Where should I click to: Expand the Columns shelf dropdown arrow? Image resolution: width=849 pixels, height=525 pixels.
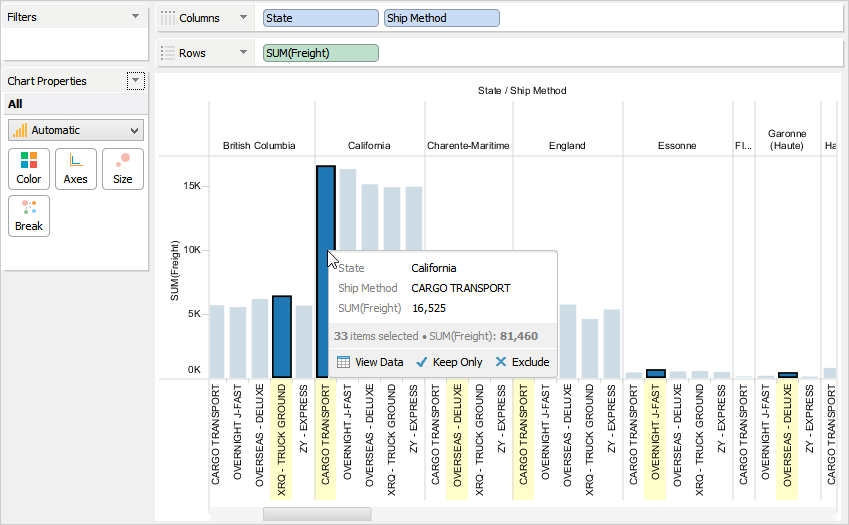[243, 18]
